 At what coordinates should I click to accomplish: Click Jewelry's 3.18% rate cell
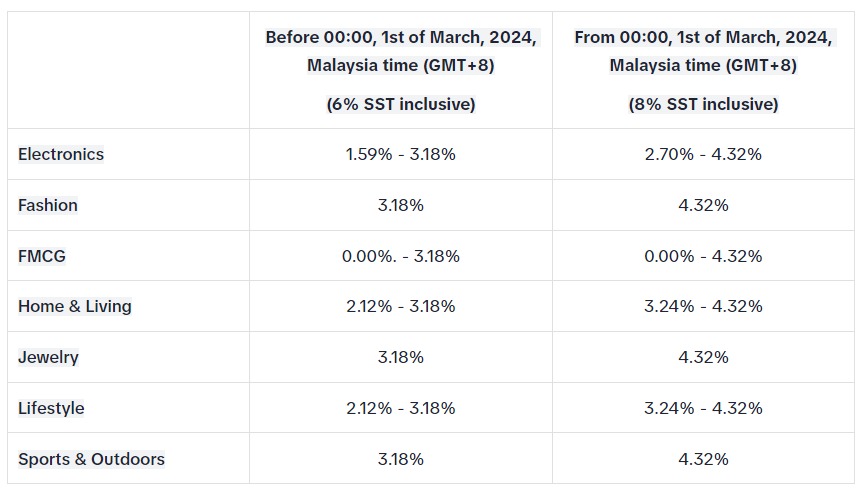401,357
